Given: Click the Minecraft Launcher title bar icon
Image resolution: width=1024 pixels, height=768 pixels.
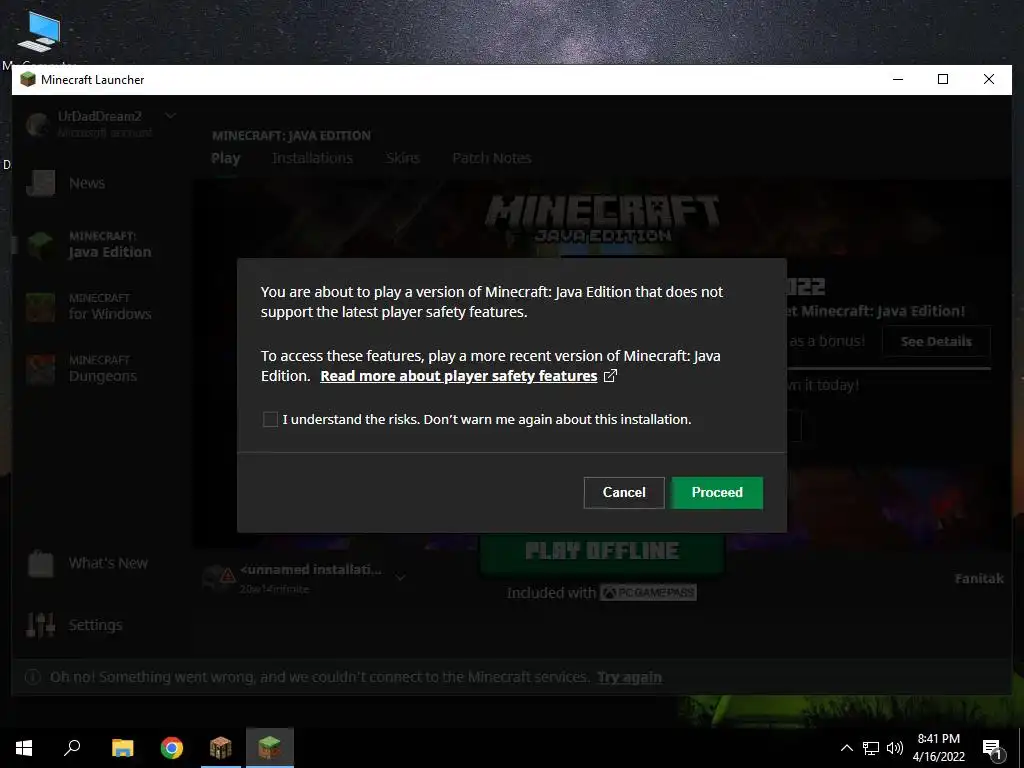Looking at the screenshot, I should tap(27, 80).
